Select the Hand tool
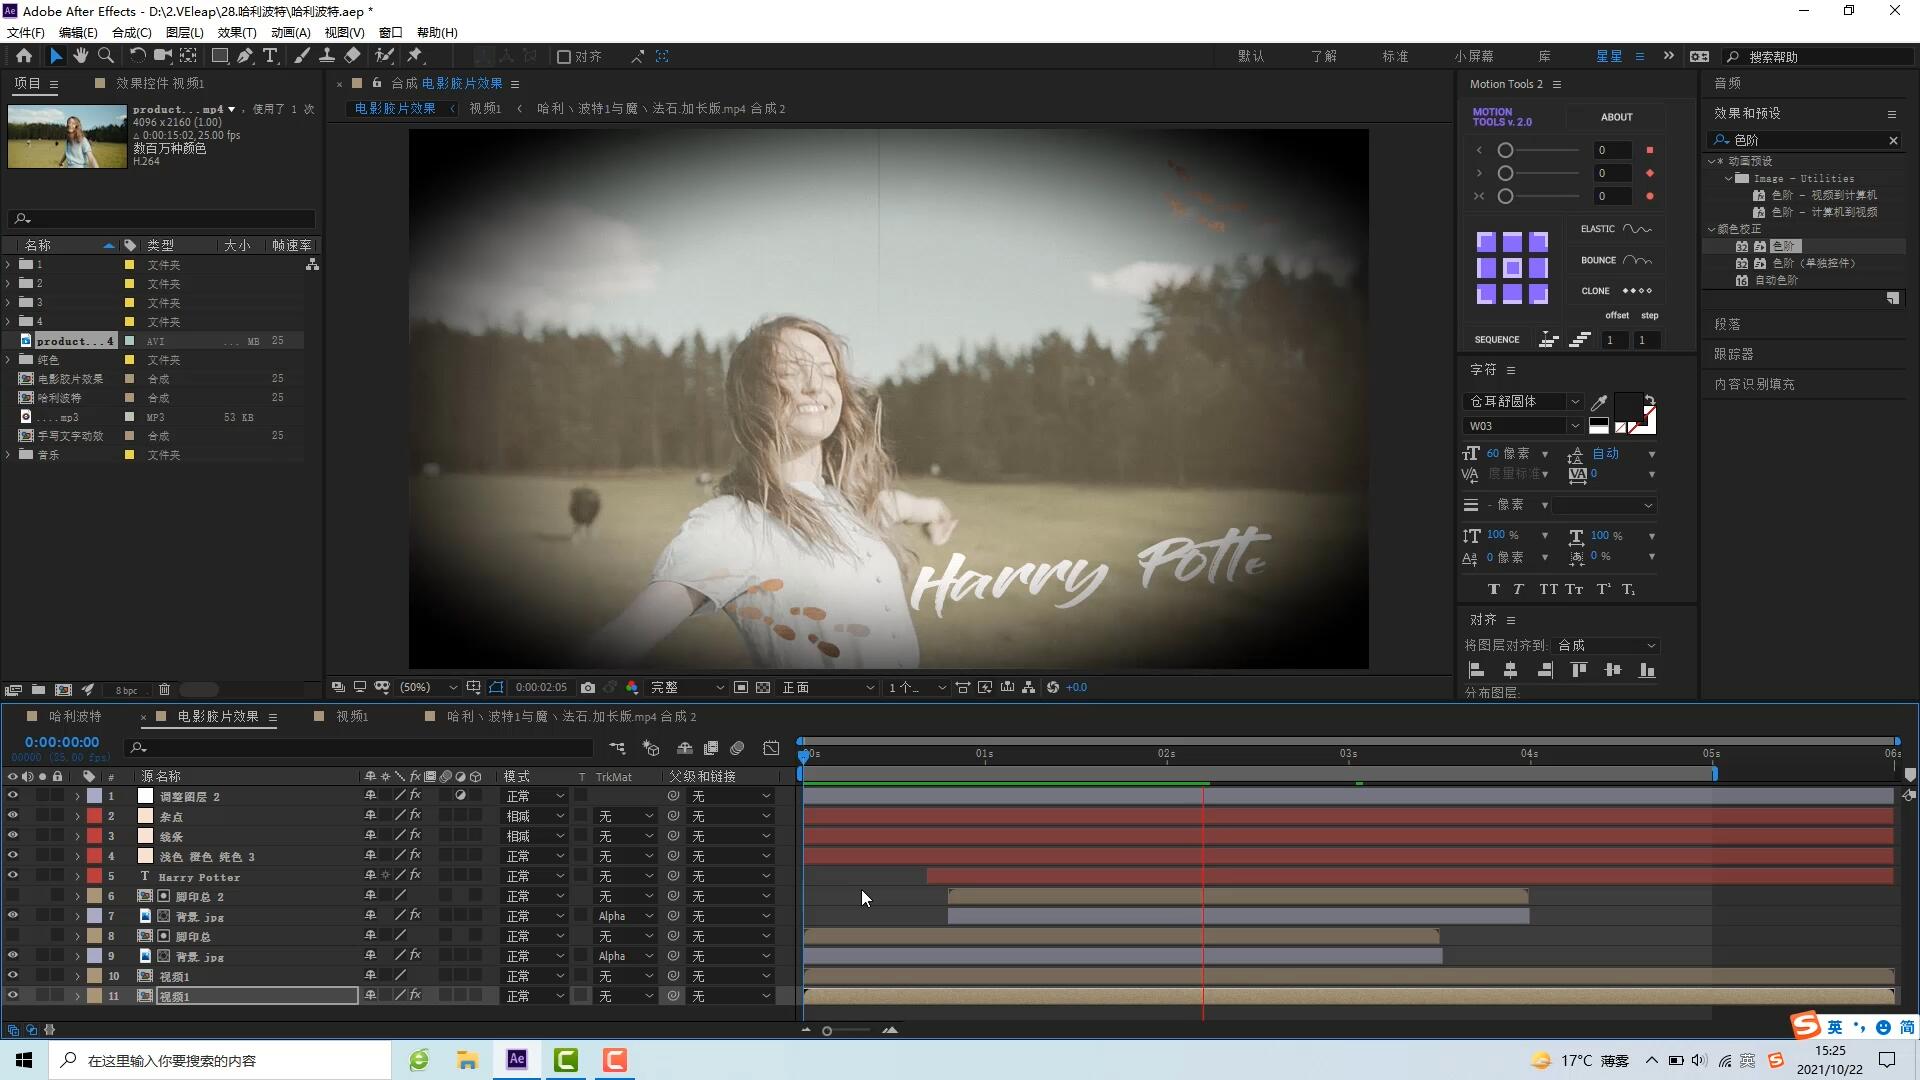Screen dimensions: 1920x1080 pos(80,56)
